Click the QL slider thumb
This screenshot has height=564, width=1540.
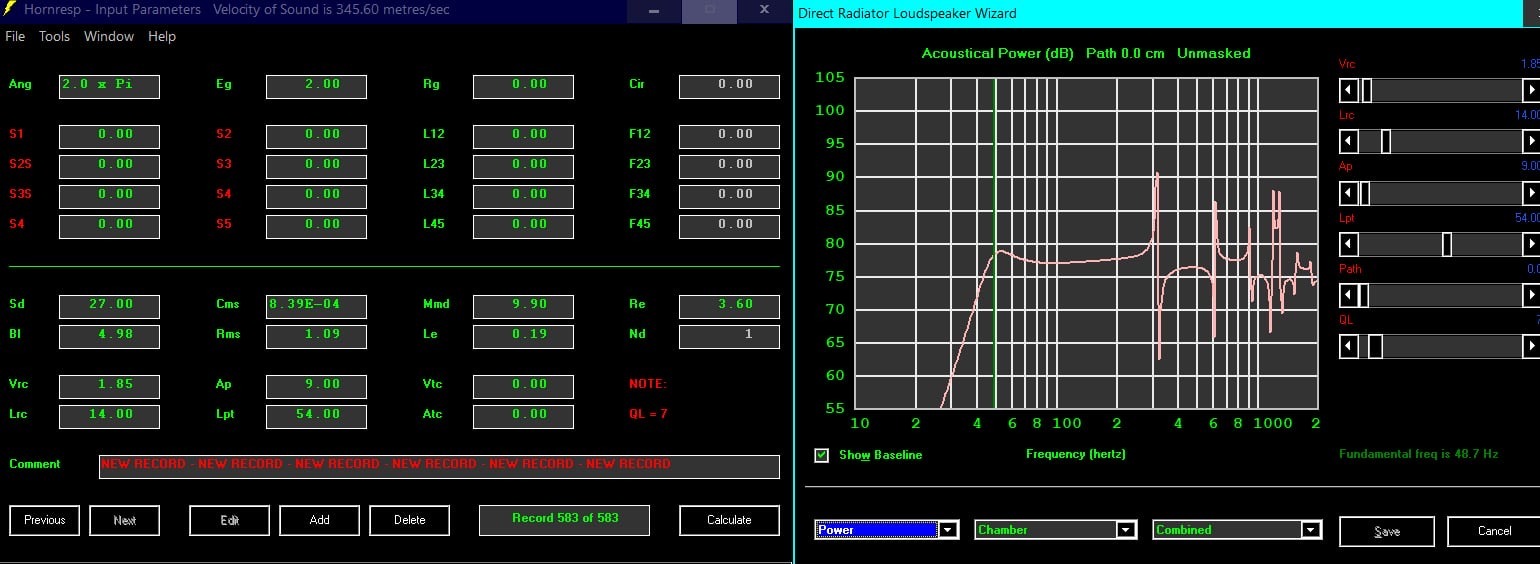pos(1375,346)
